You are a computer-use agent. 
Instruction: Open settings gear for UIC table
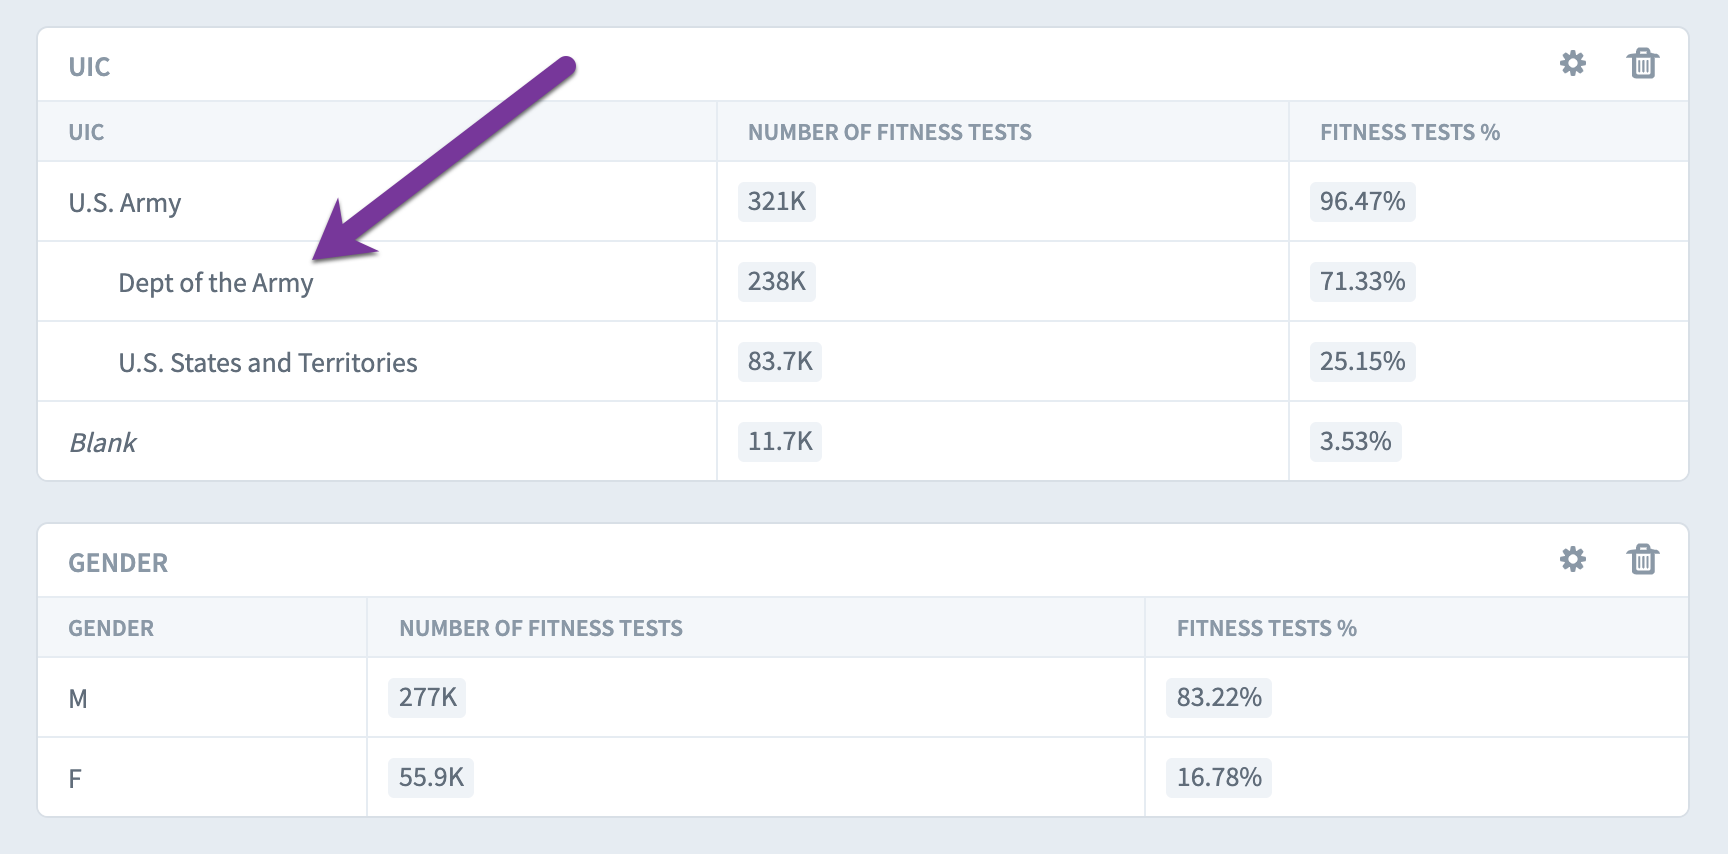[x=1573, y=64]
